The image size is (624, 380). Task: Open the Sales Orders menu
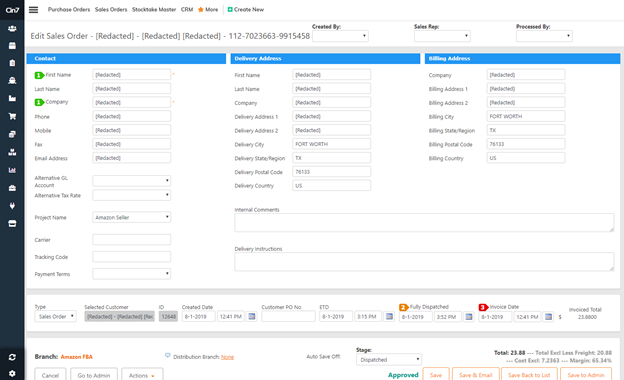(x=111, y=10)
